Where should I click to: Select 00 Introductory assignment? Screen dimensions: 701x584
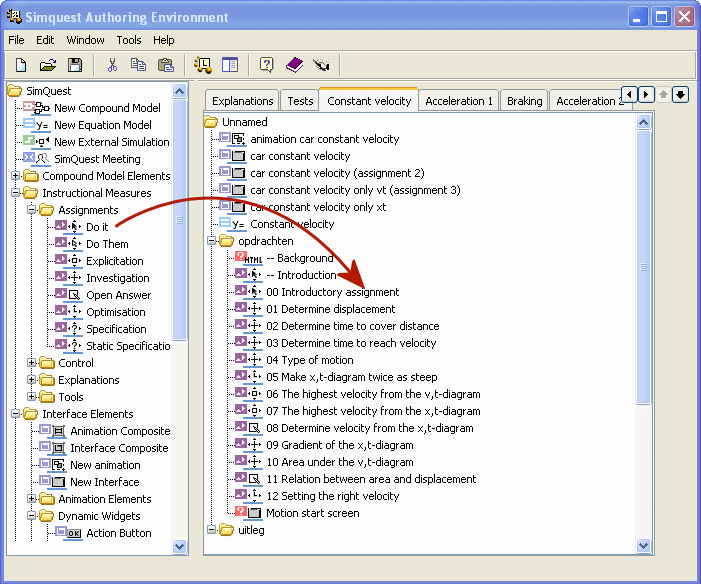(333, 292)
